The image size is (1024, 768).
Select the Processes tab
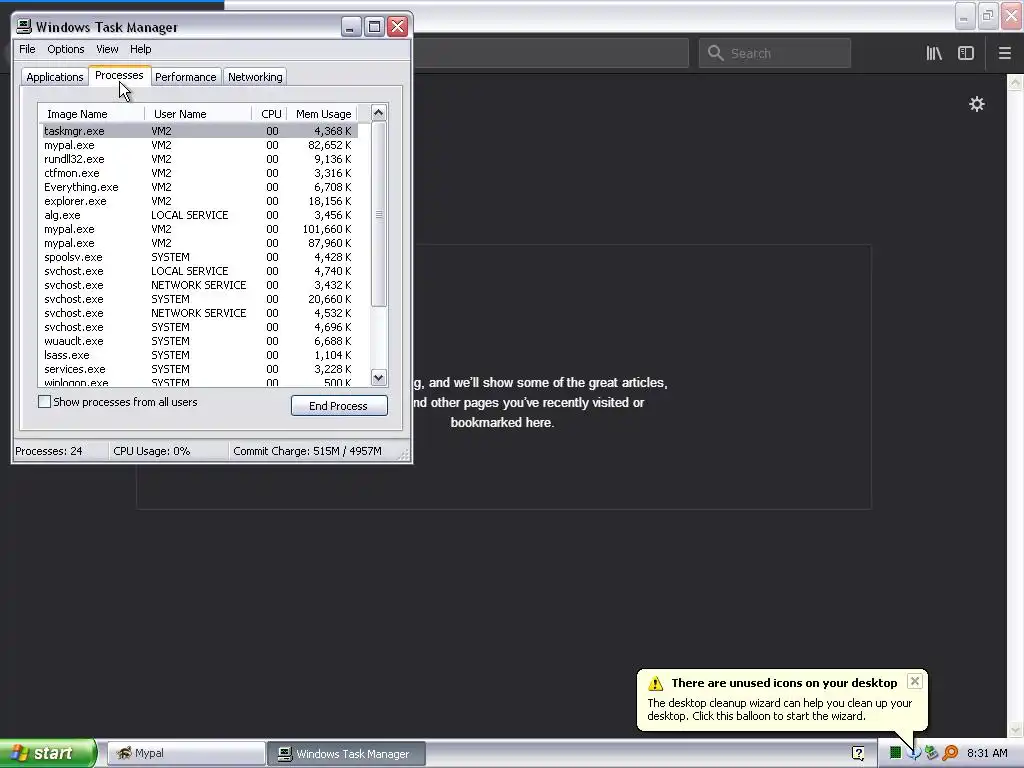point(119,75)
